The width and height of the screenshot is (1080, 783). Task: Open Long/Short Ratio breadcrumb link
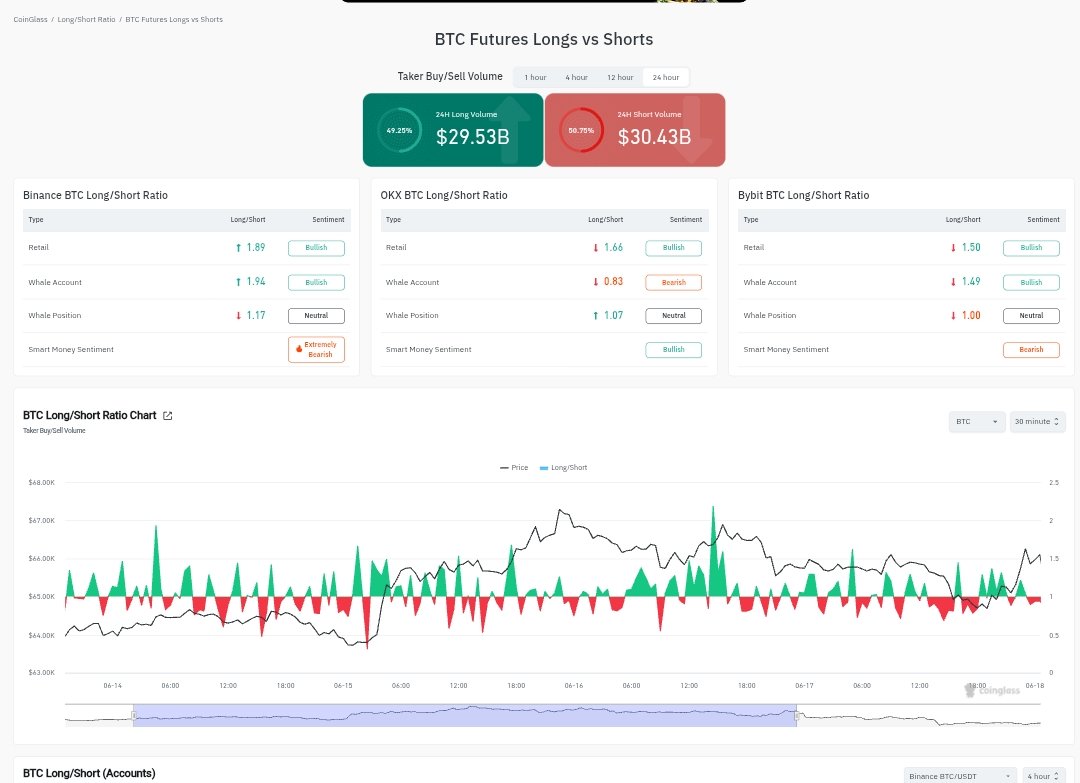86,19
